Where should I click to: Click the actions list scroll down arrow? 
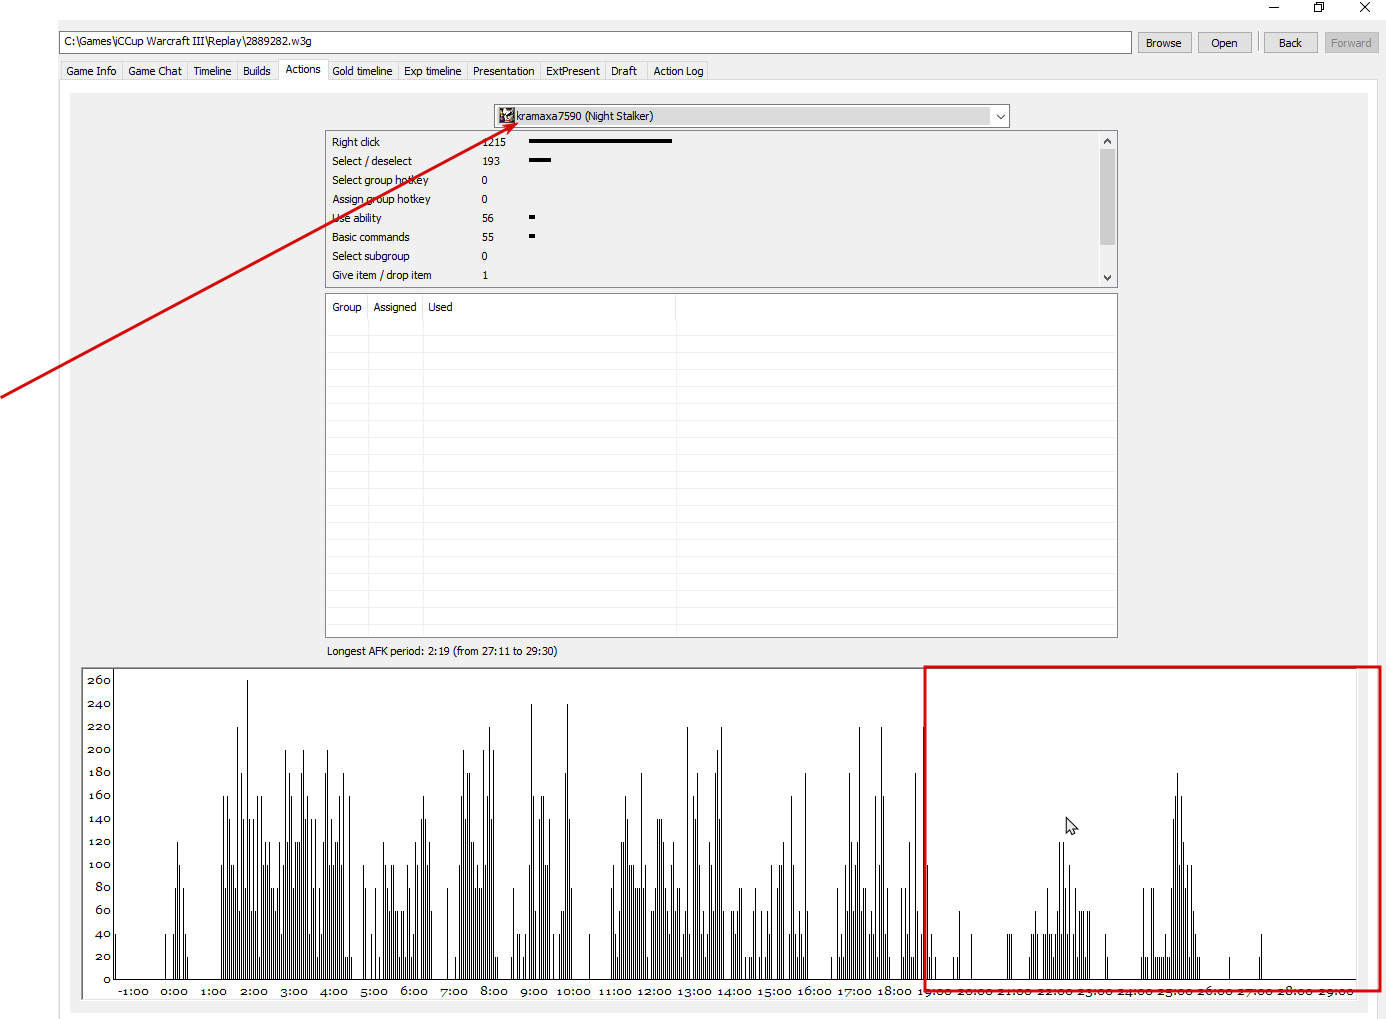[x=1107, y=277]
